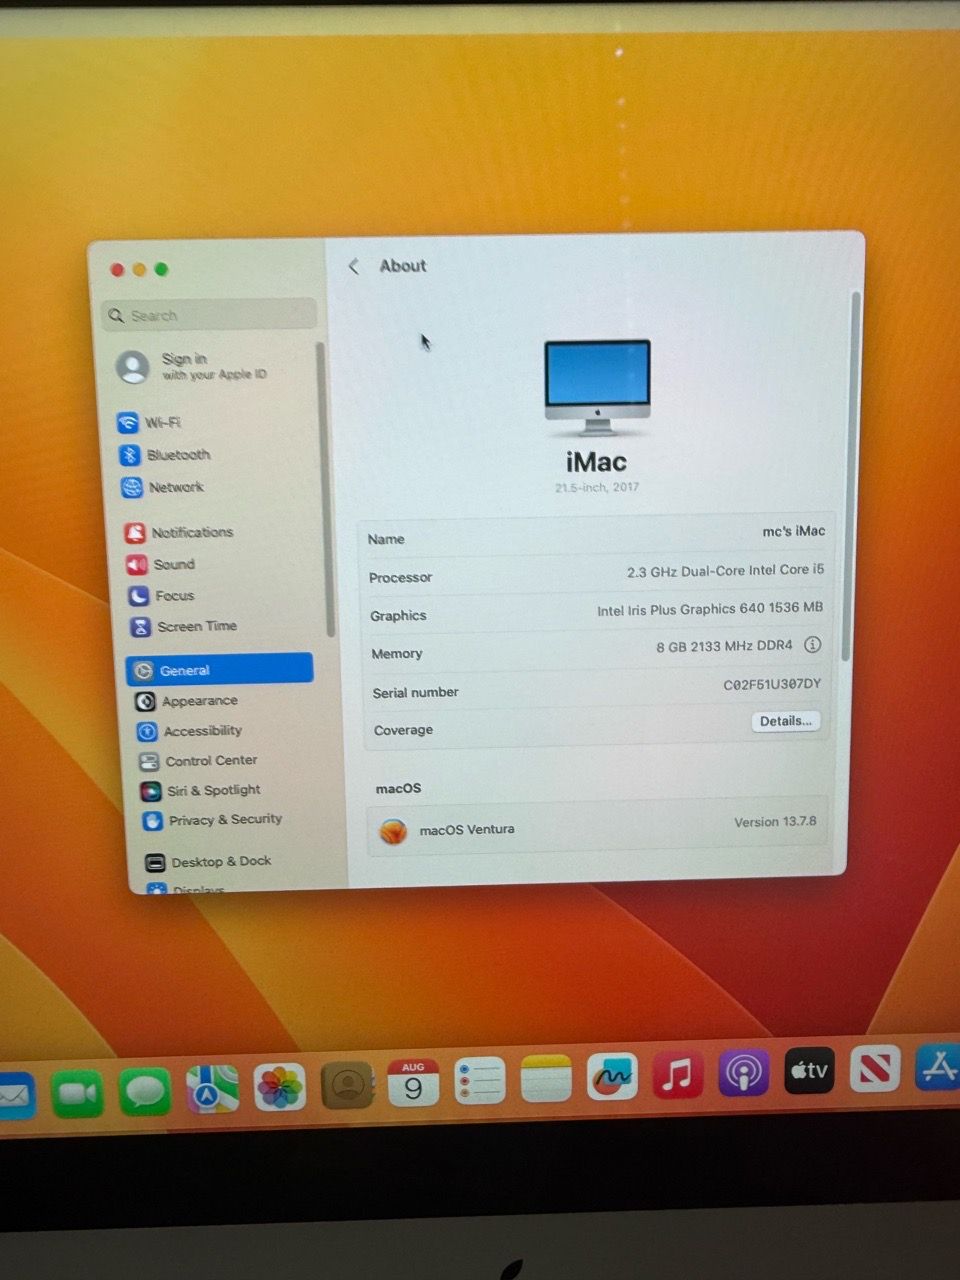Open News app in the Dock
960x1280 pixels.
[875, 1069]
